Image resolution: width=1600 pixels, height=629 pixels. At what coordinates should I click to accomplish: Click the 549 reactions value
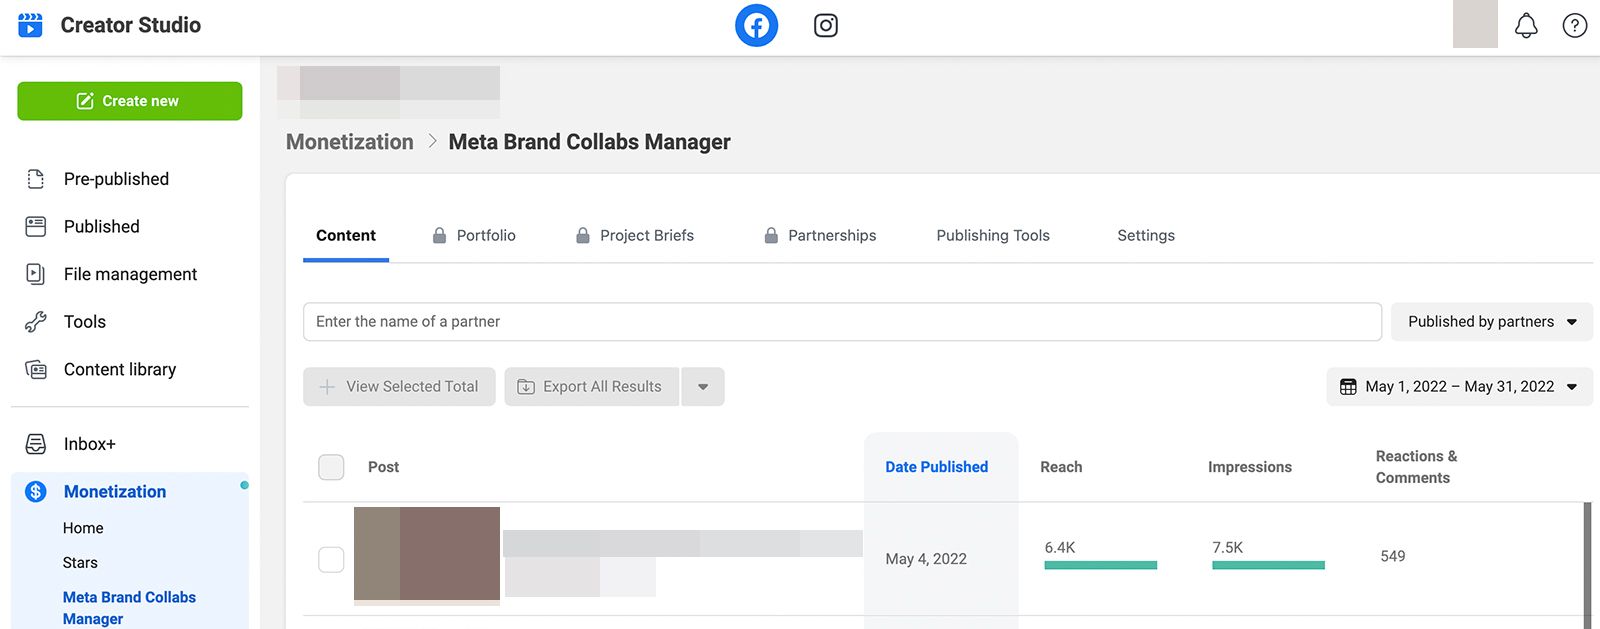click(1393, 556)
